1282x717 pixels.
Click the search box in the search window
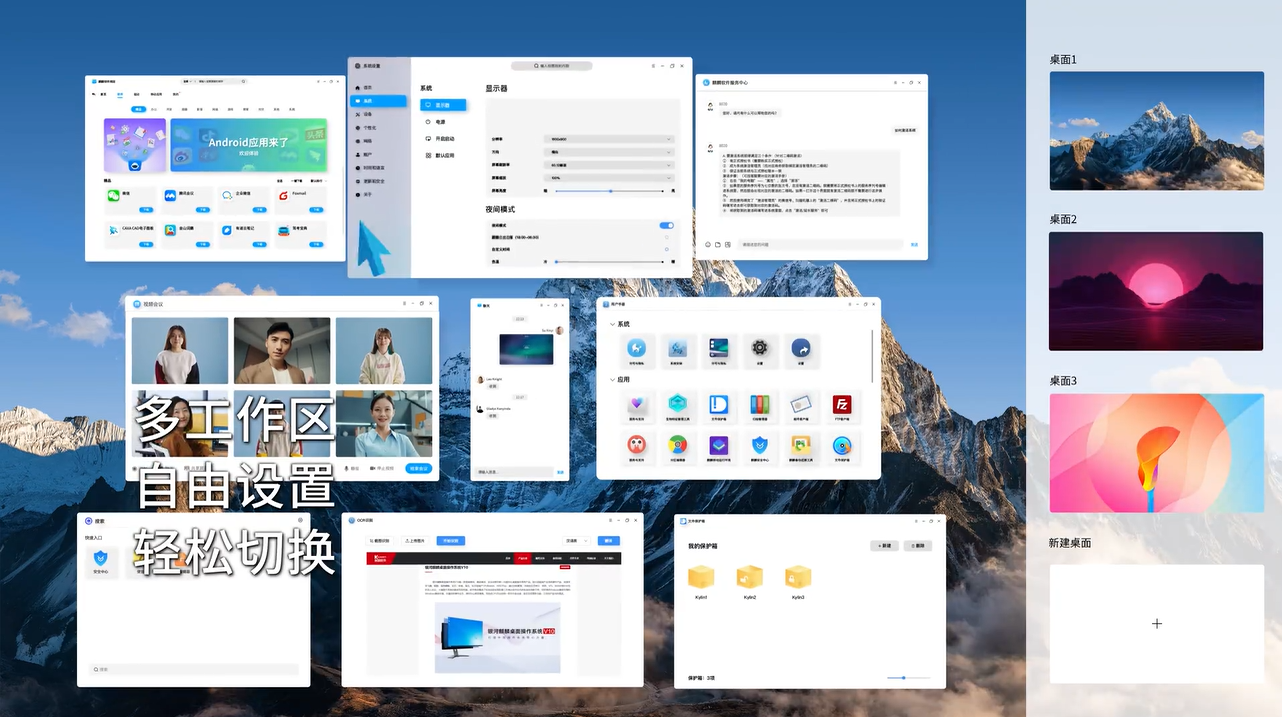[194, 669]
